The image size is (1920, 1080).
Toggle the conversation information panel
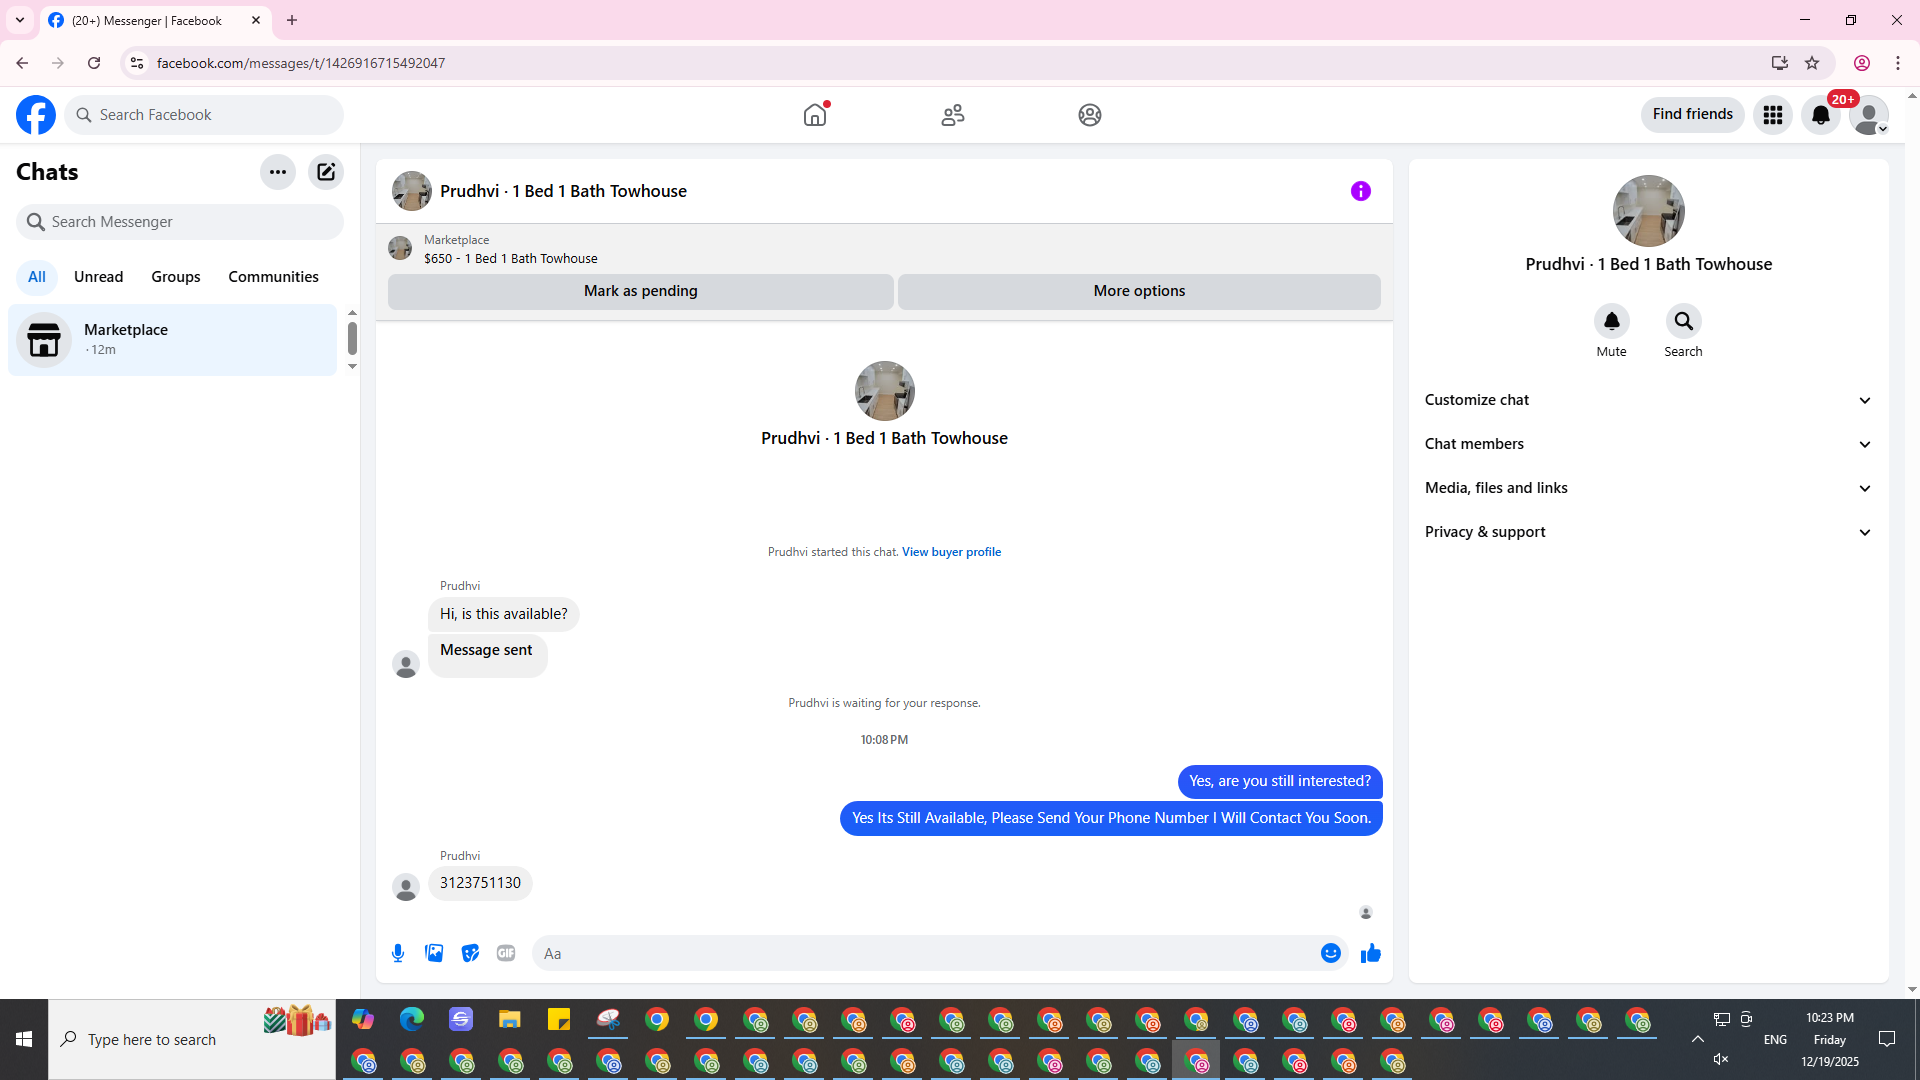point(1360,191)
